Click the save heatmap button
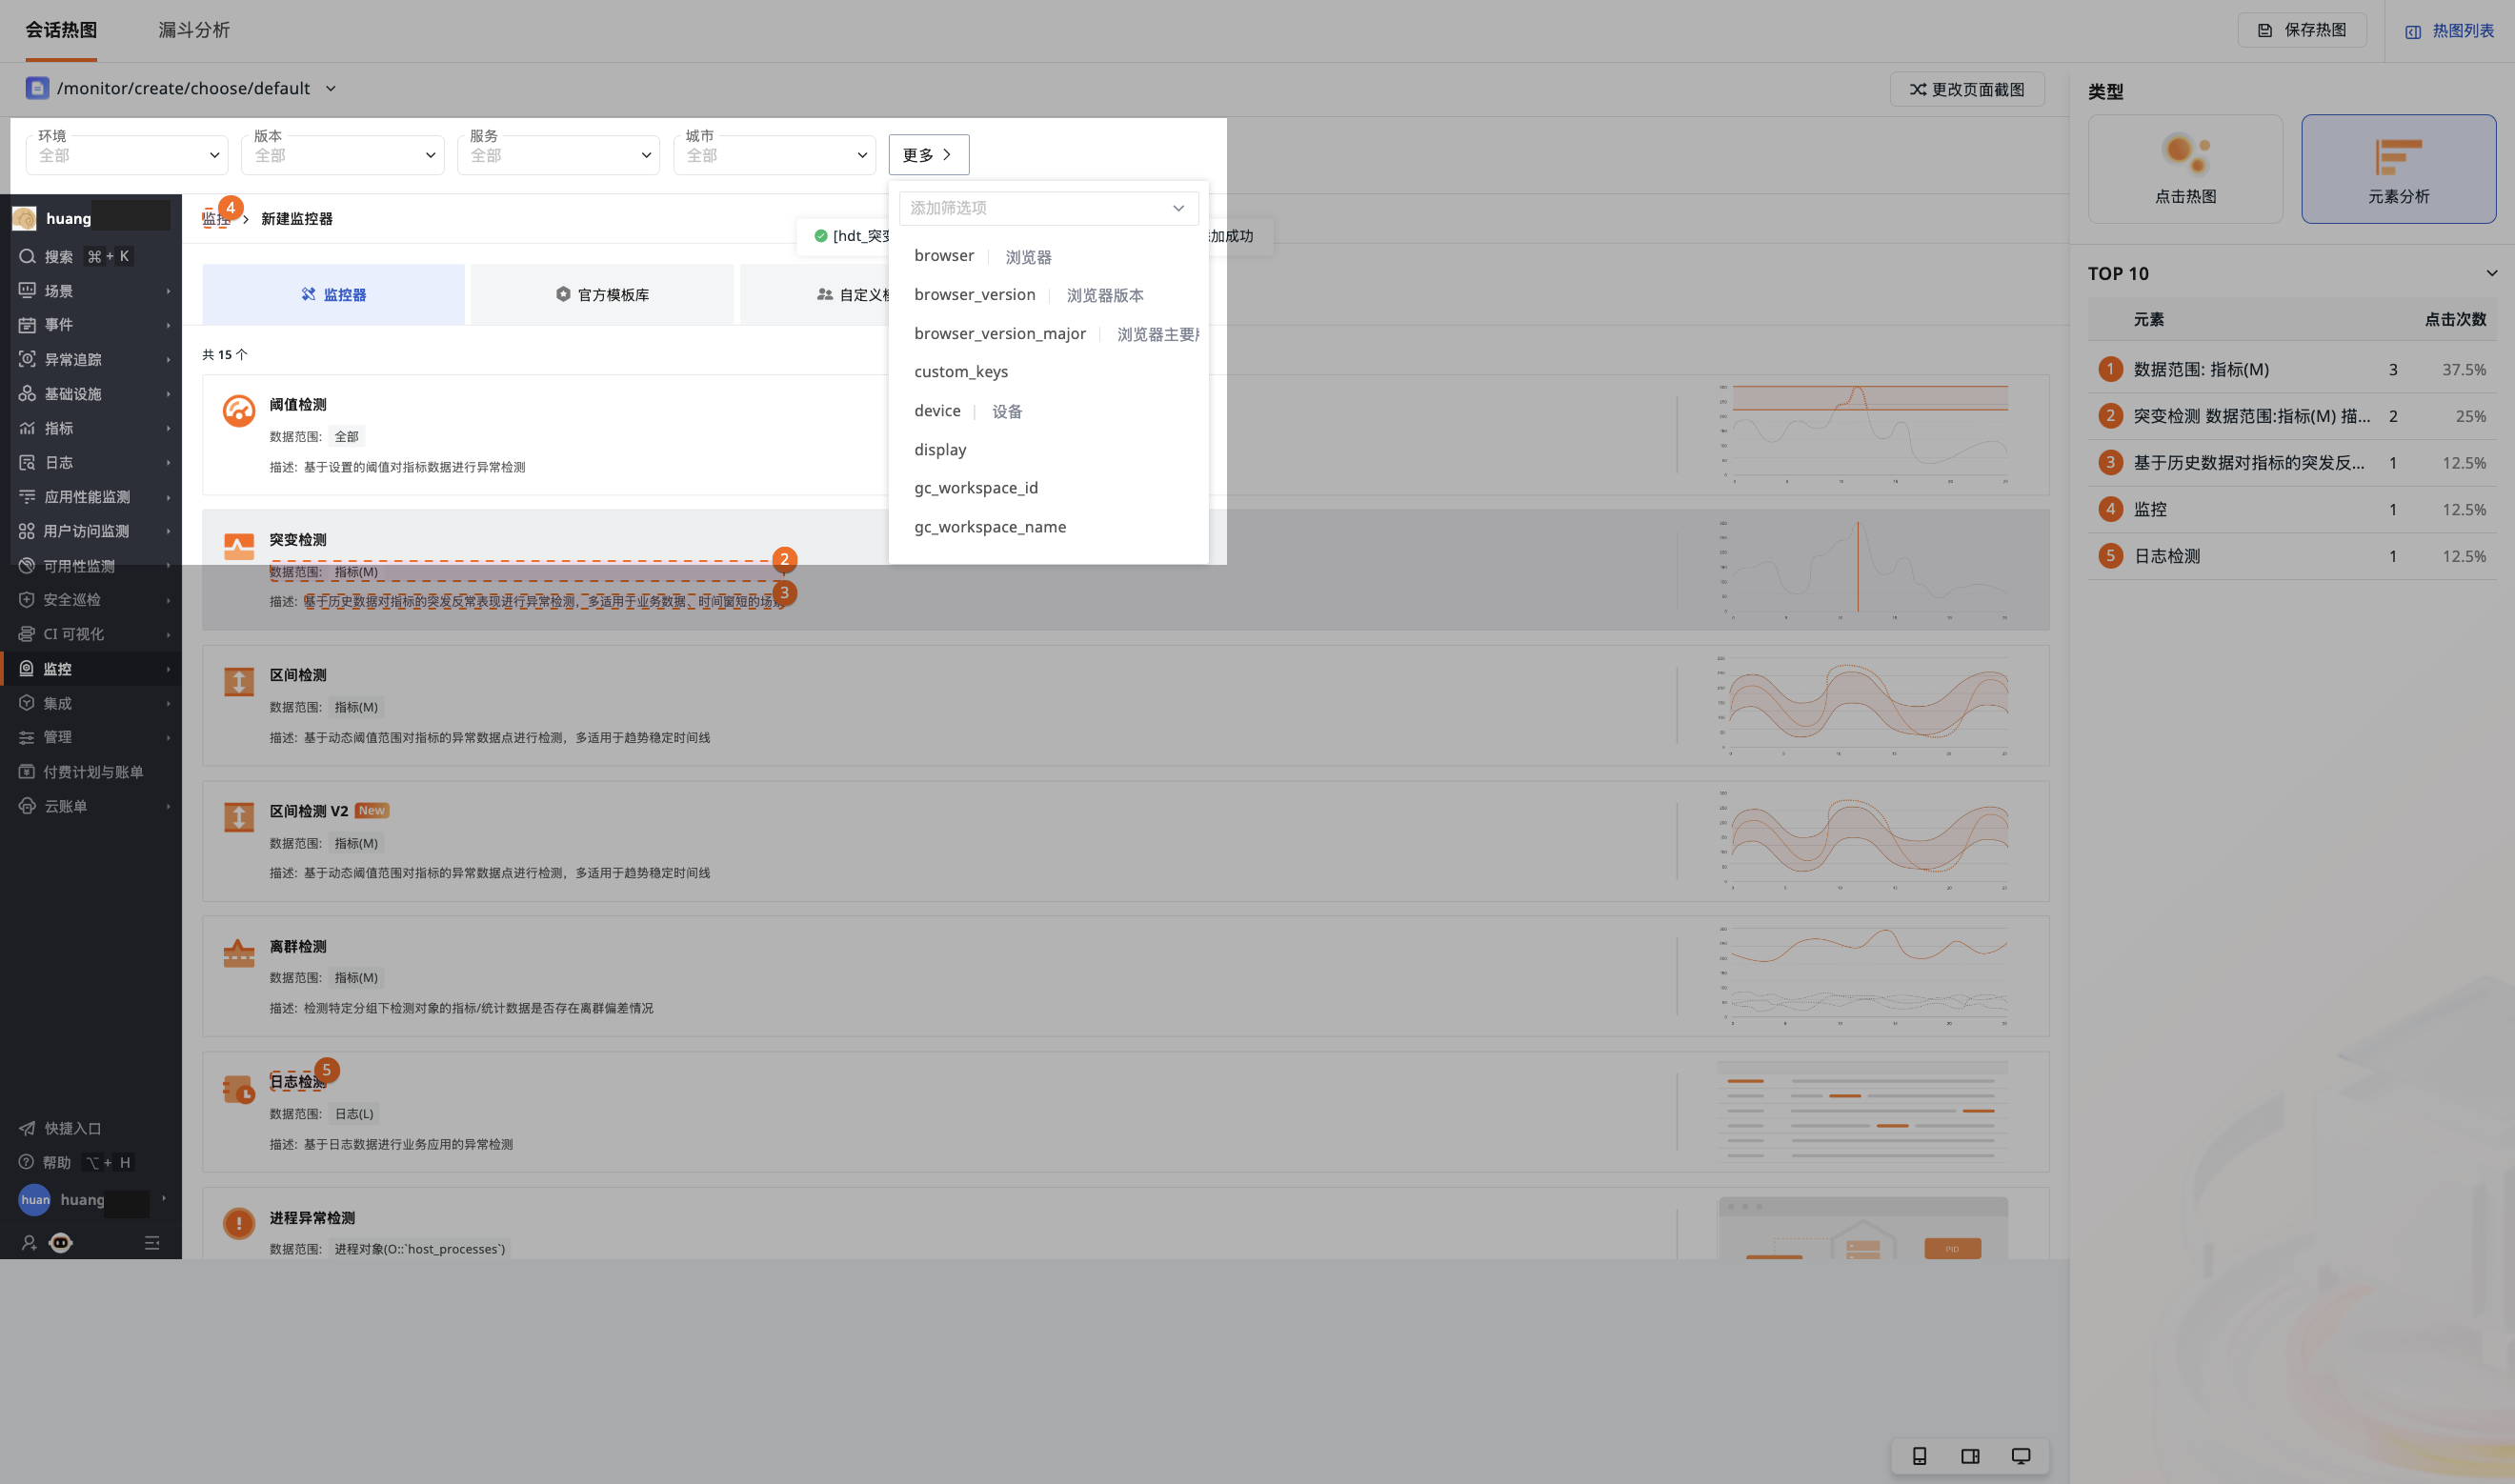This screenshot has width=2515, height=1484. click(2302, 30)
